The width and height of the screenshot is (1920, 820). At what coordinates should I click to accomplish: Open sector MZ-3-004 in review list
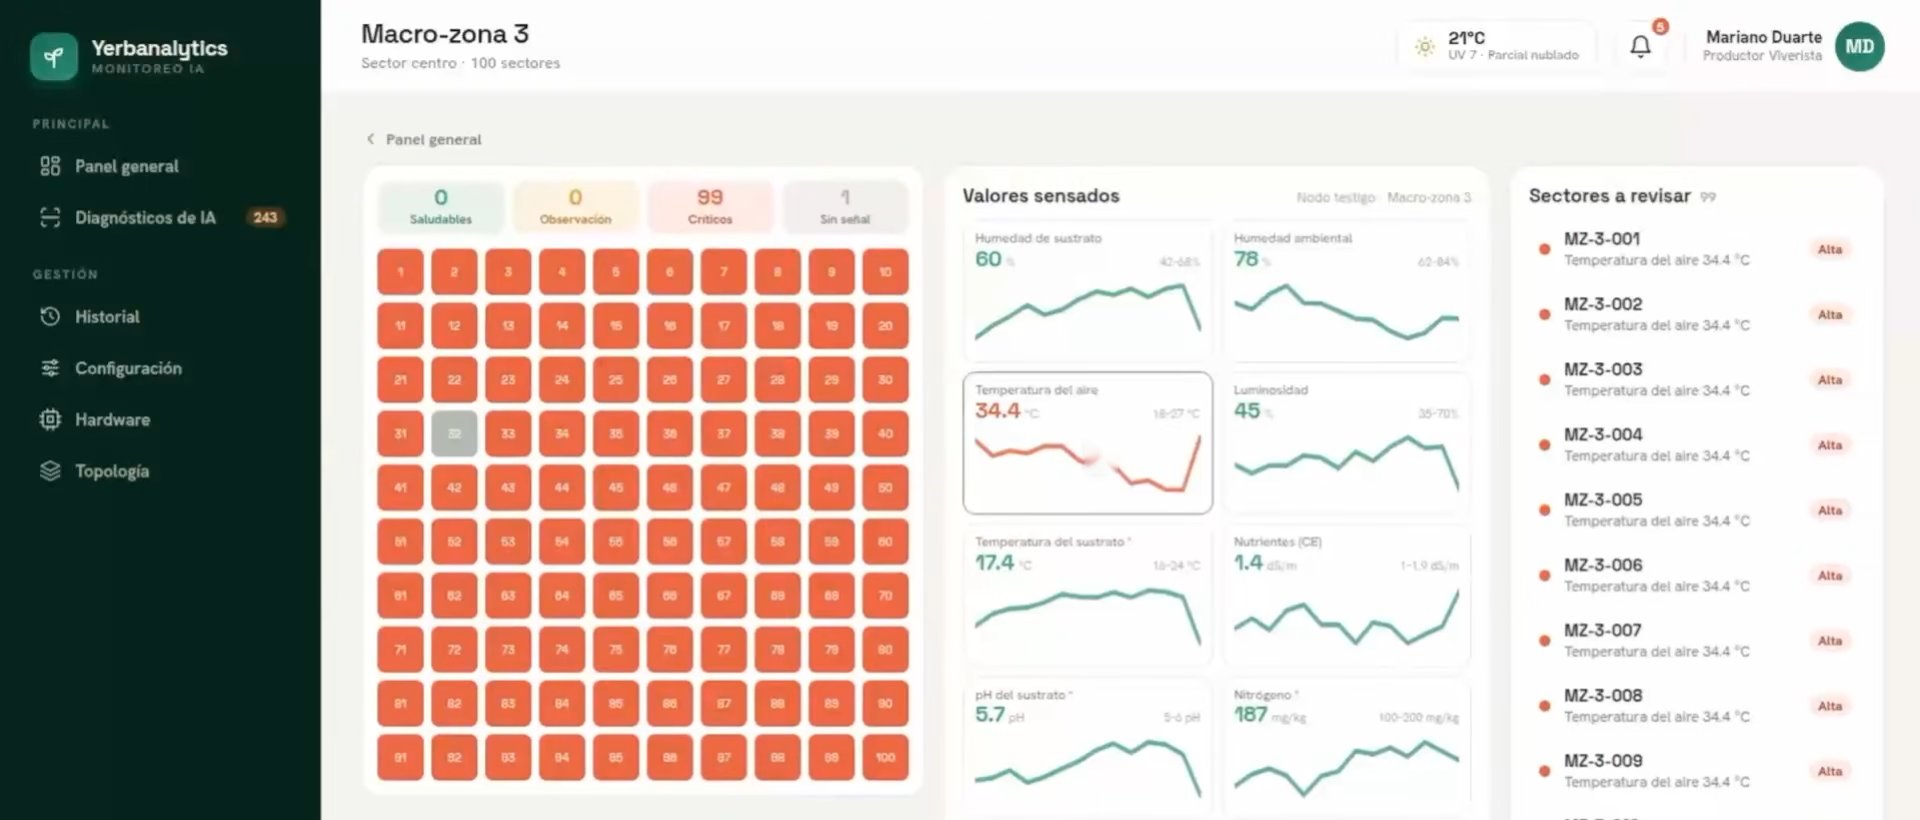[x=1696, y=445]
